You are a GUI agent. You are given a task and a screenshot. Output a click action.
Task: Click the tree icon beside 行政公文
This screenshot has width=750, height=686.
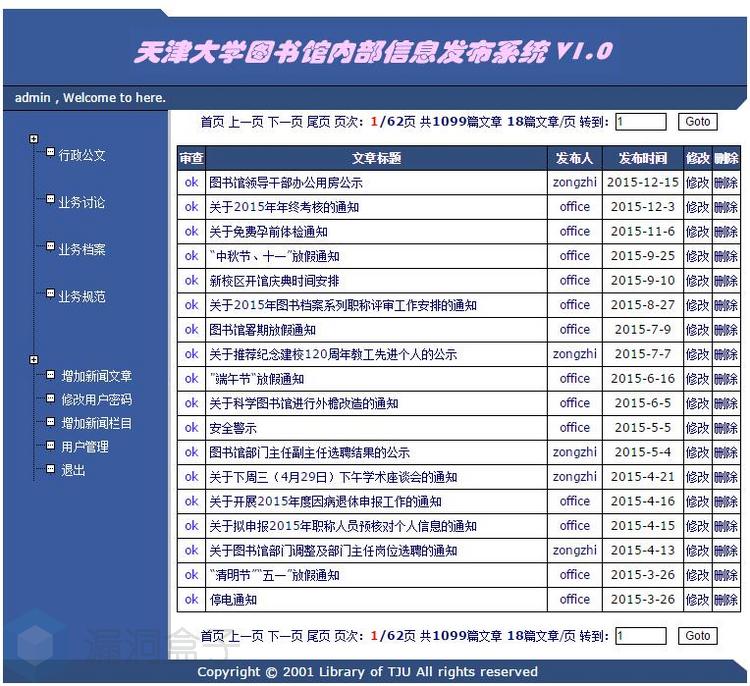50,152
